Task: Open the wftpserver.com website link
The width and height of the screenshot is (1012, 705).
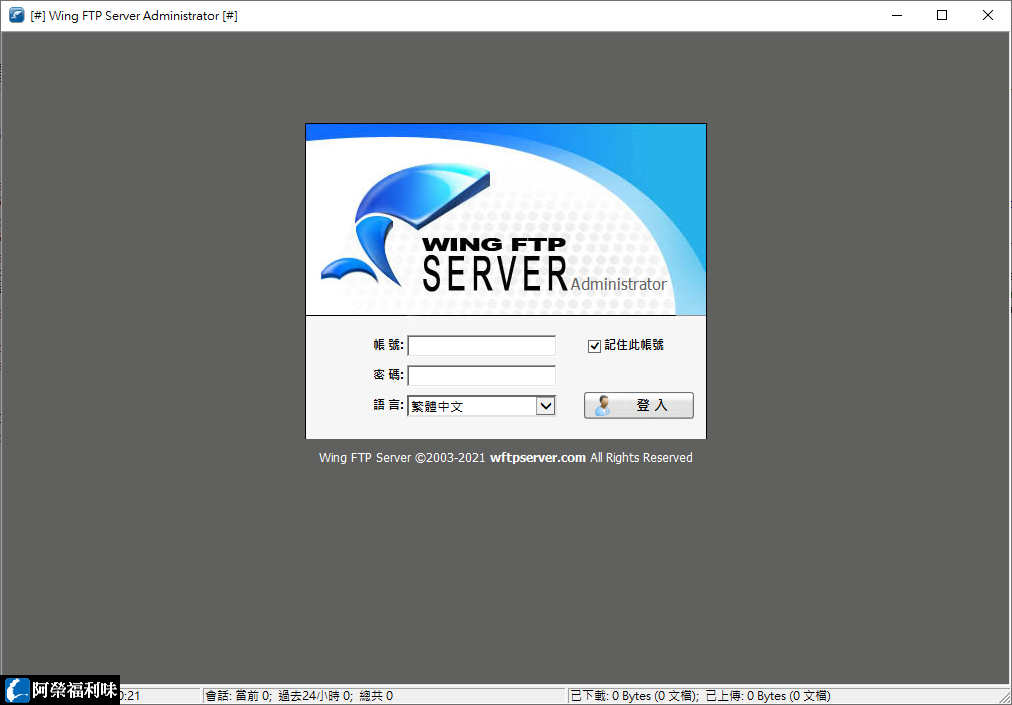Action: coord(538,457)
